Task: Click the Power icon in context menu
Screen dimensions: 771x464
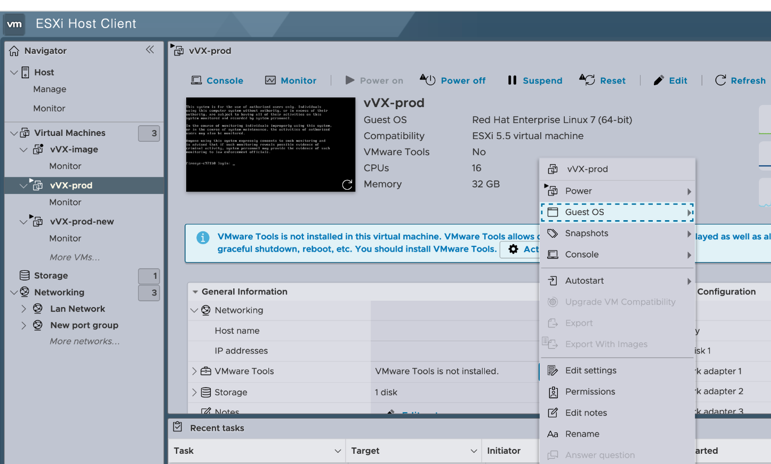Action: (551, 190)
